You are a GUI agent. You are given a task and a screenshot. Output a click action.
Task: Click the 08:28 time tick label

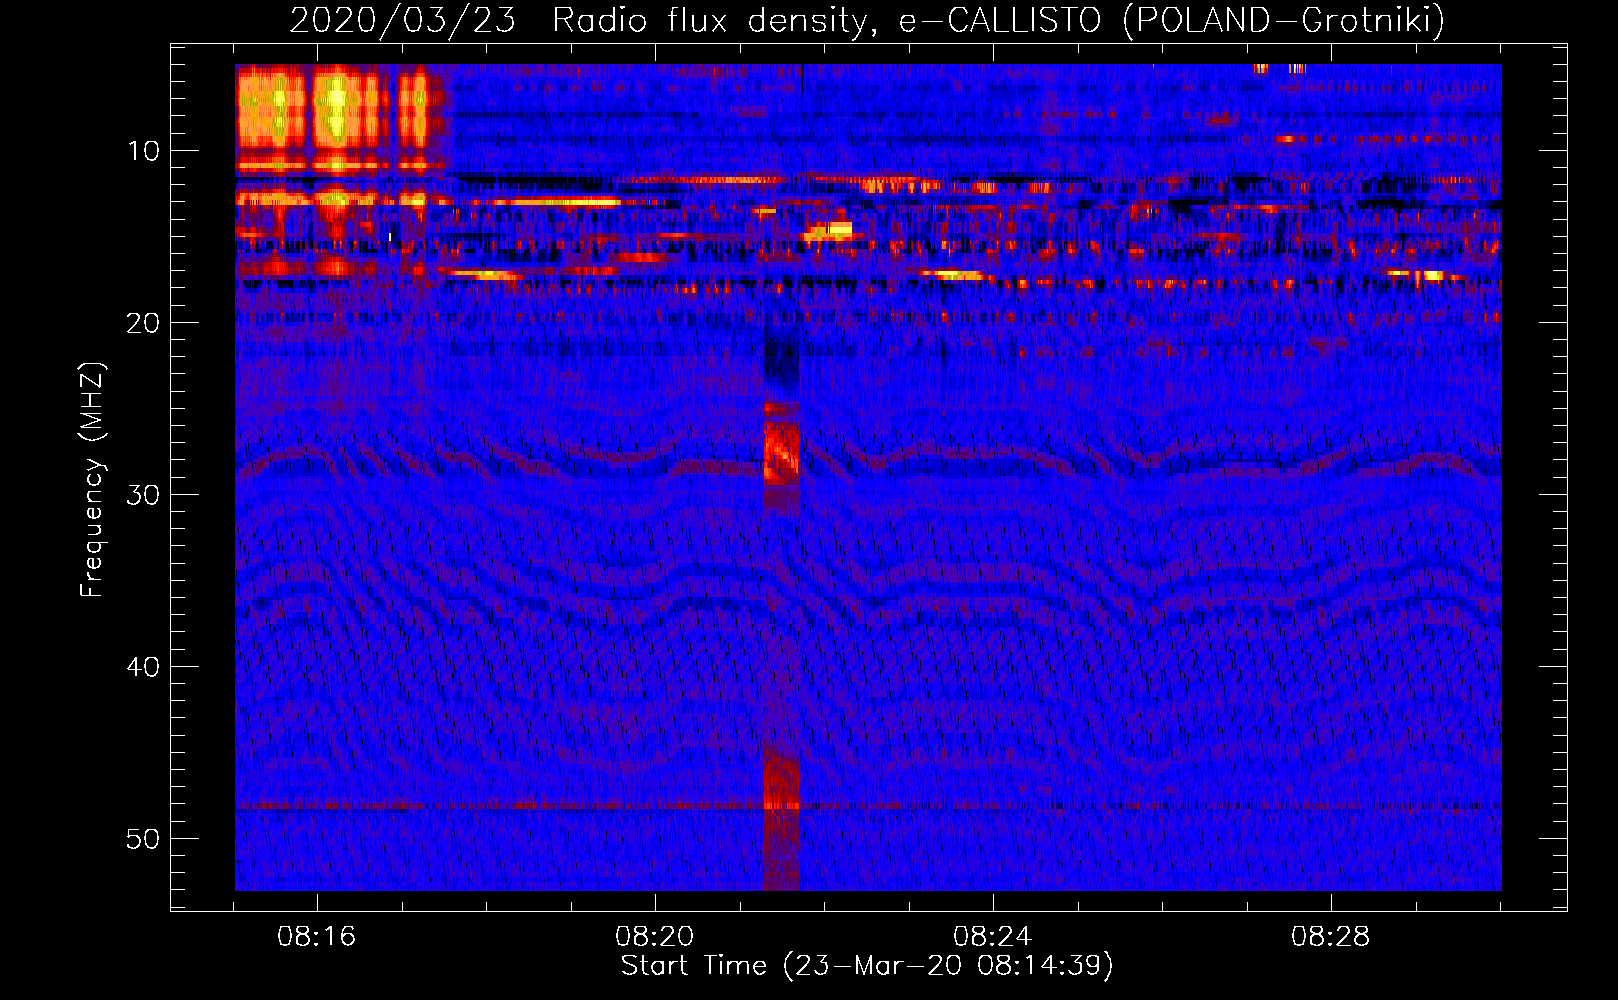pyautogui.click(x=1330, y=937)
